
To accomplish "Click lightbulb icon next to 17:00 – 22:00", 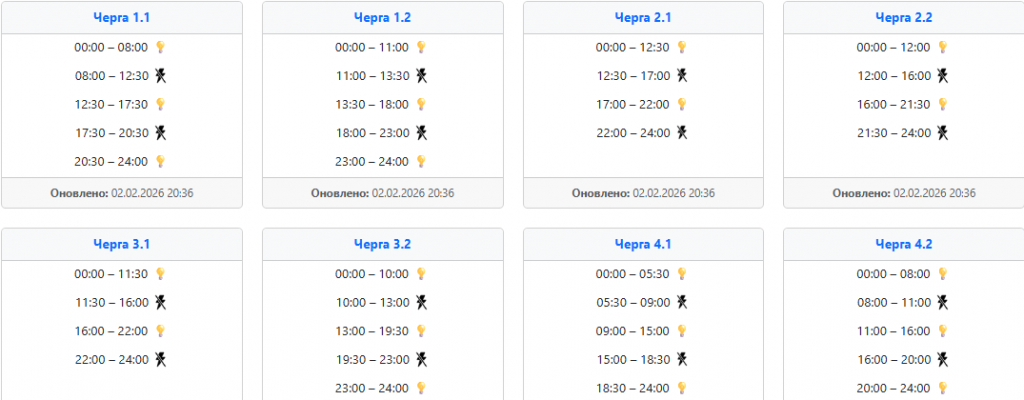I will coord(682,104).
